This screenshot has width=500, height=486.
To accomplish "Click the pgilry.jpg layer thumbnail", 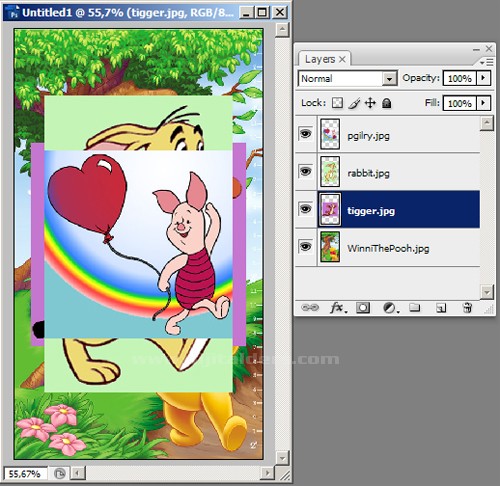I will point(330,134).
